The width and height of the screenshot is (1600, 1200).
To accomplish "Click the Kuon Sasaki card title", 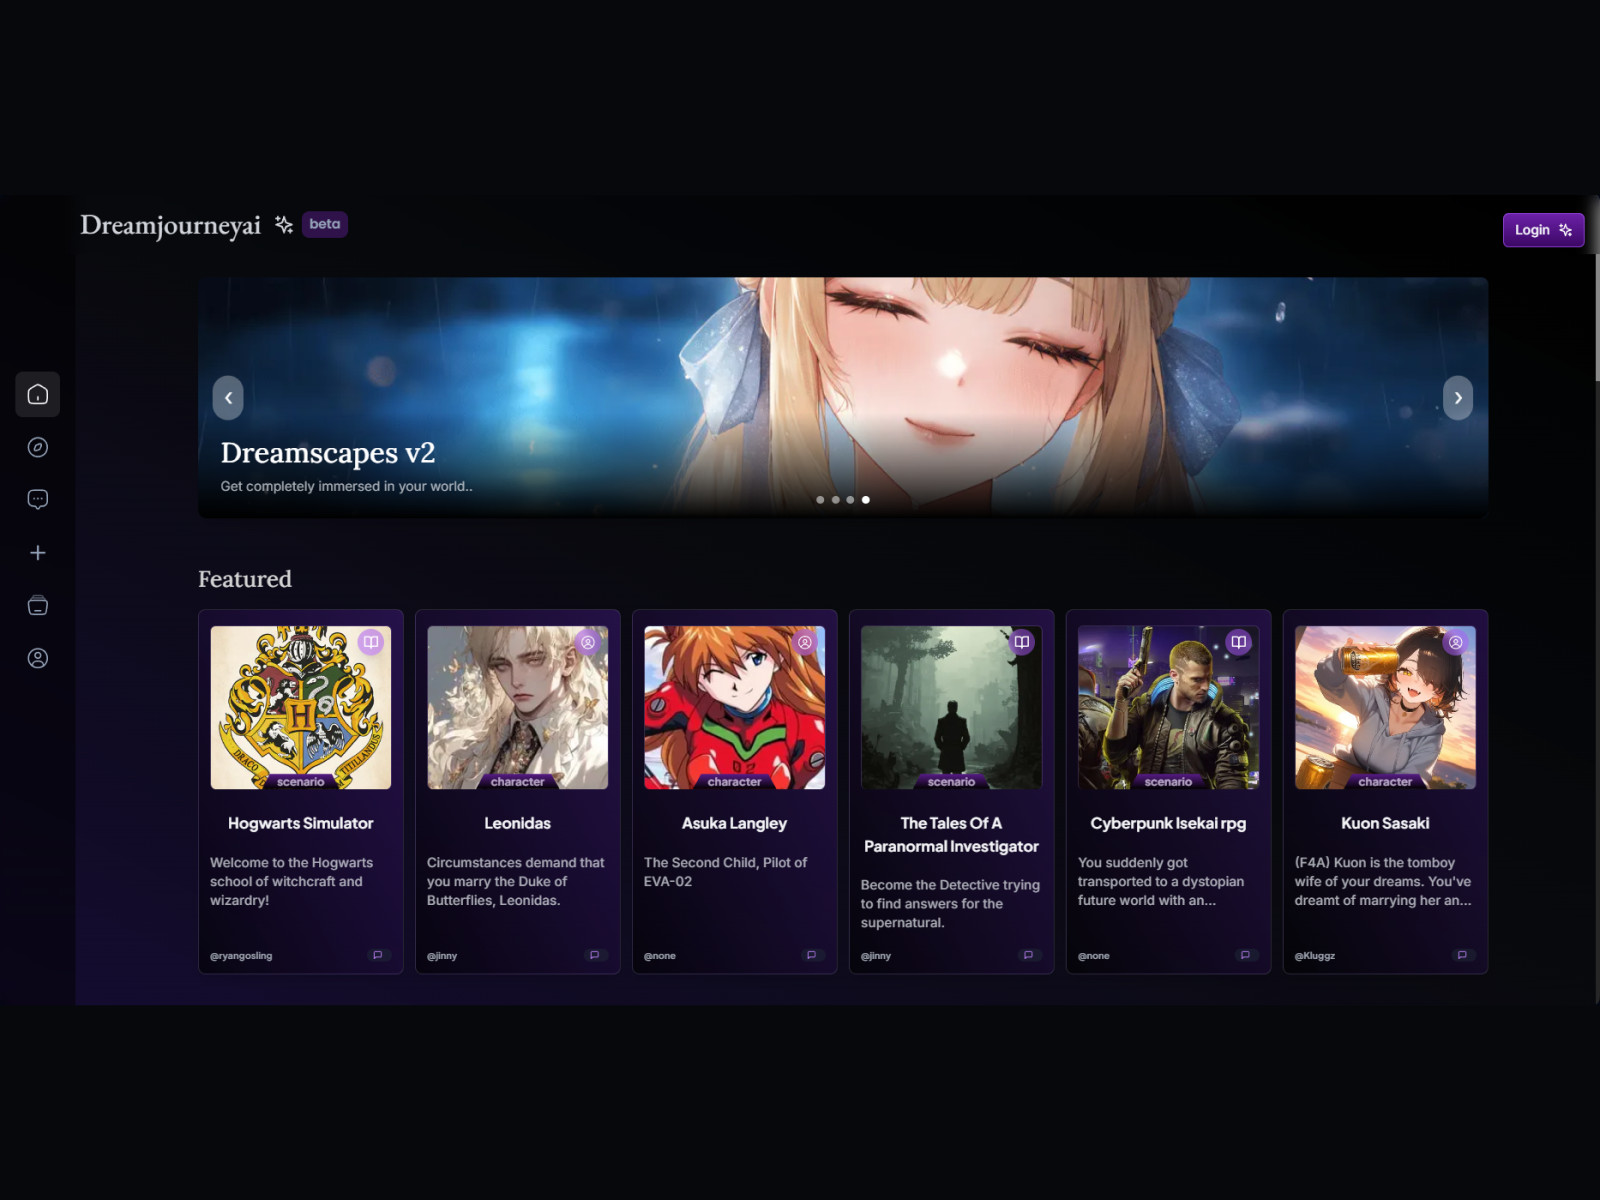I will tap(1385, 823).
